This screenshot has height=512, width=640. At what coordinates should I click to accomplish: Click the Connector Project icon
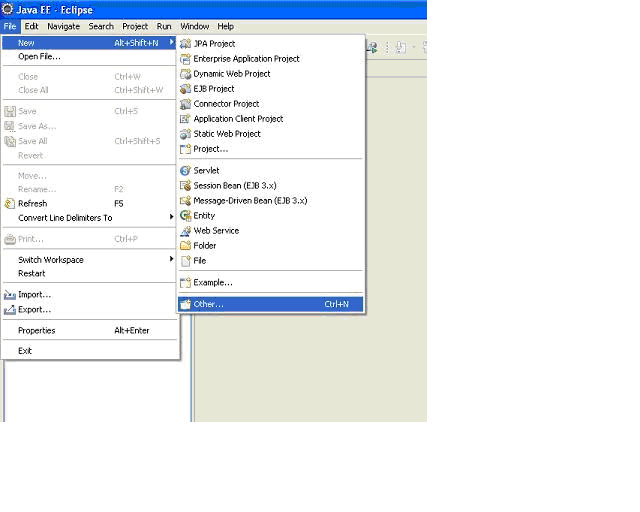coord(185,104)
